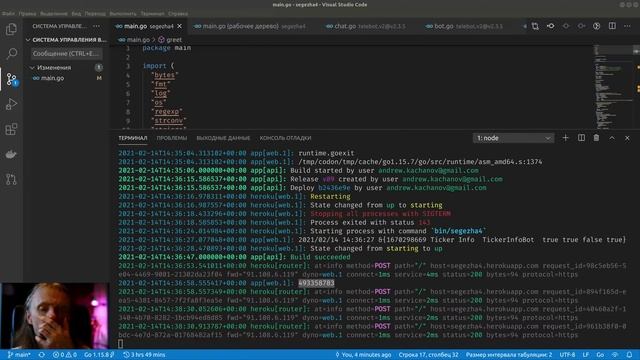
Task: Open the source control panel more actions menu
Action: coord(96,26)
